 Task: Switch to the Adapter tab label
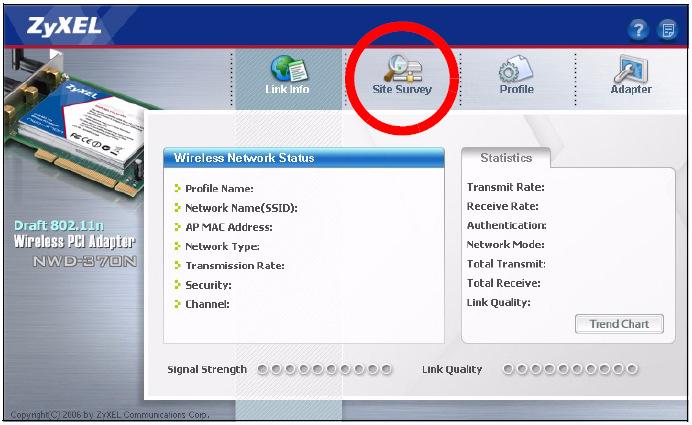[x=631, y=89]
